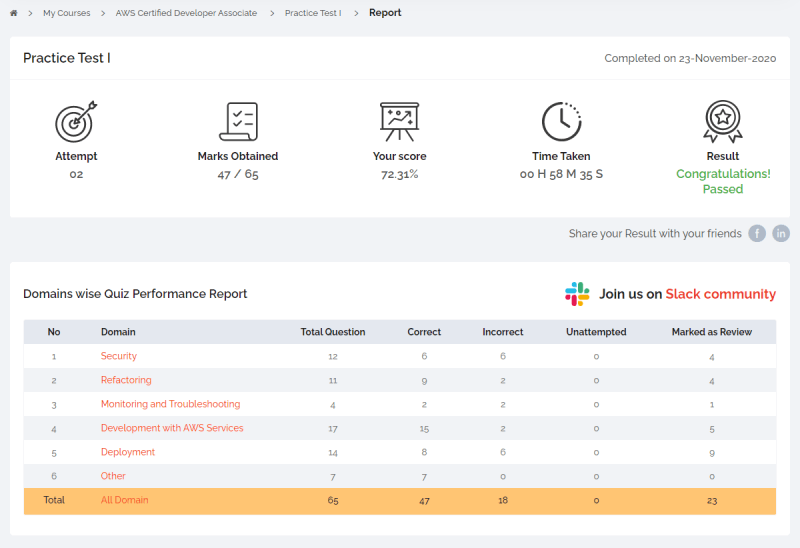Open Monitoring and Troubleshooting domain link
The width and height of the screenshot is (800, 548).
[x=170, y=404]
